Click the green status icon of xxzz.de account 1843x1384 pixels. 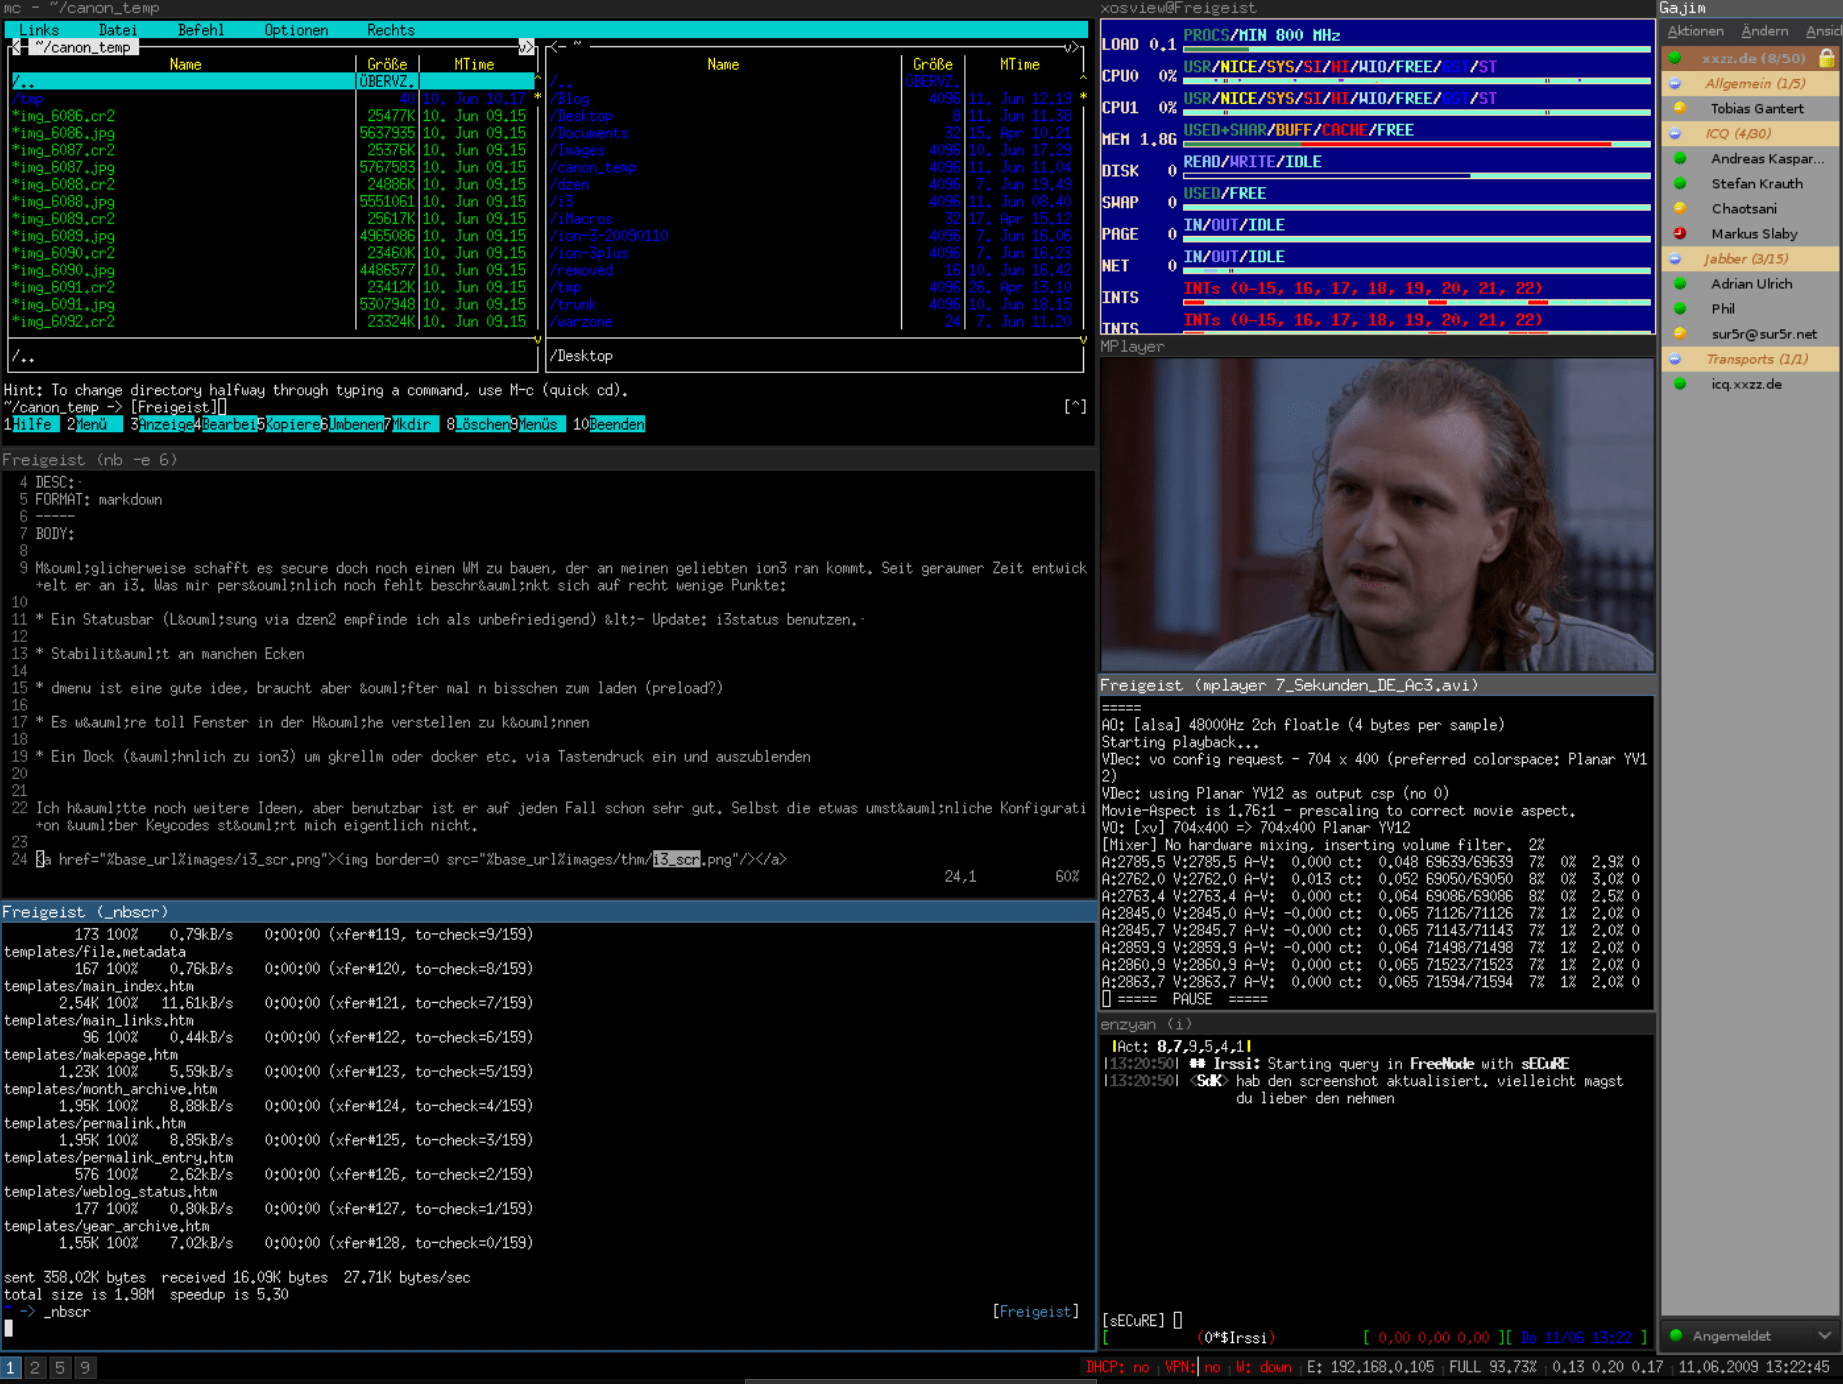pos(1675,58)
